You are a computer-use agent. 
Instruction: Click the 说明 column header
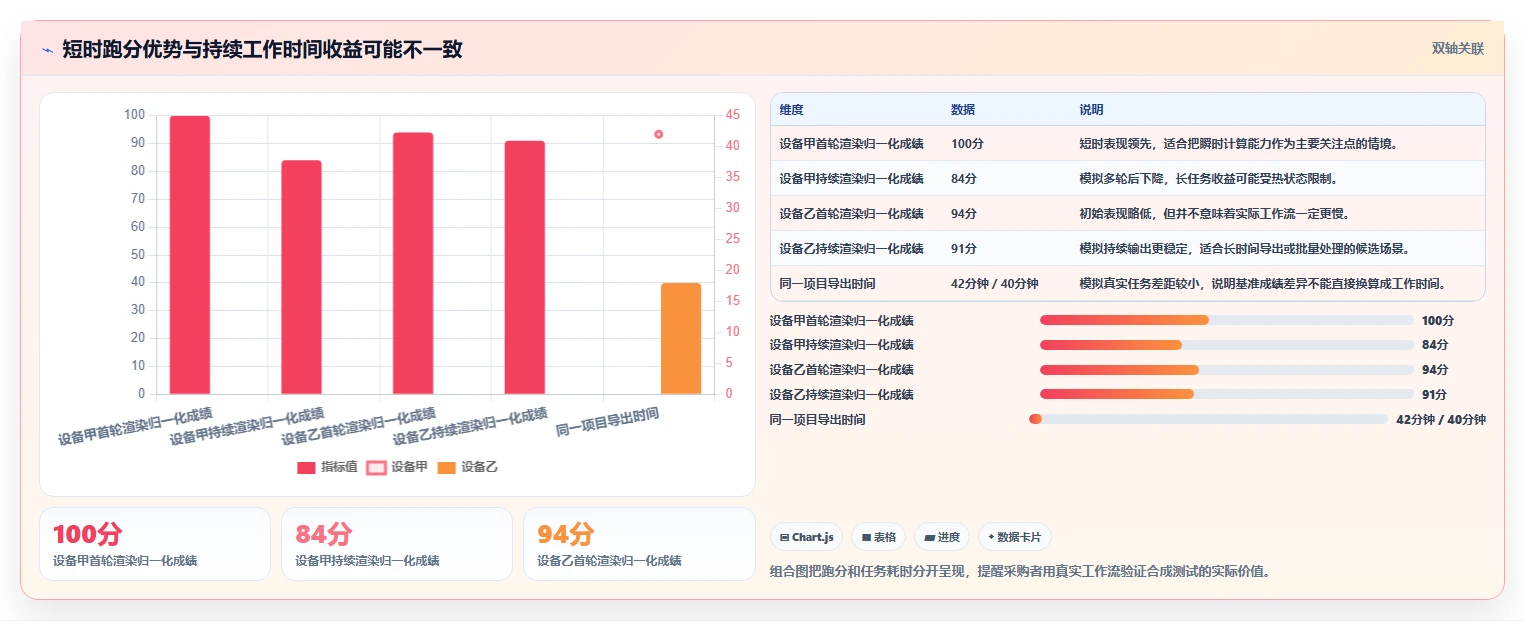coord(1091,109)
